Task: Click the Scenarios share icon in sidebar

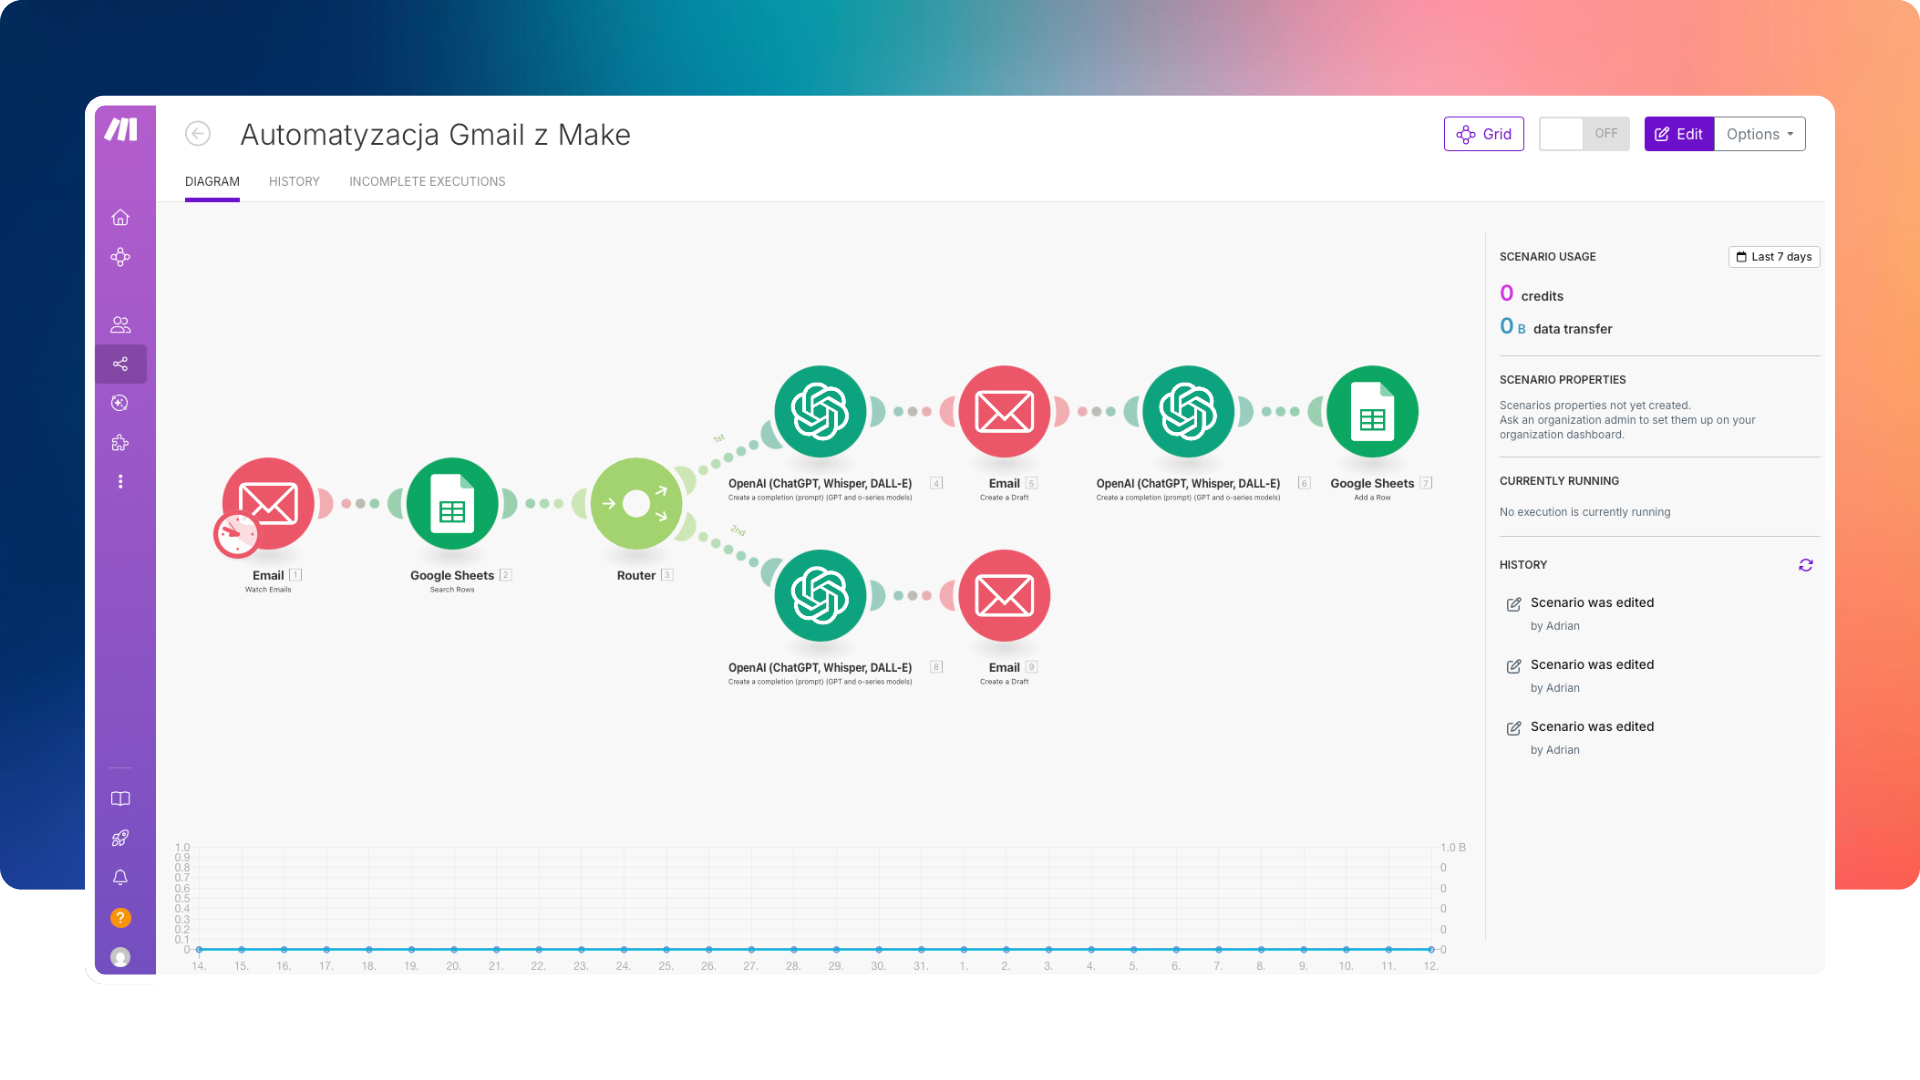Action: [121, 364]
